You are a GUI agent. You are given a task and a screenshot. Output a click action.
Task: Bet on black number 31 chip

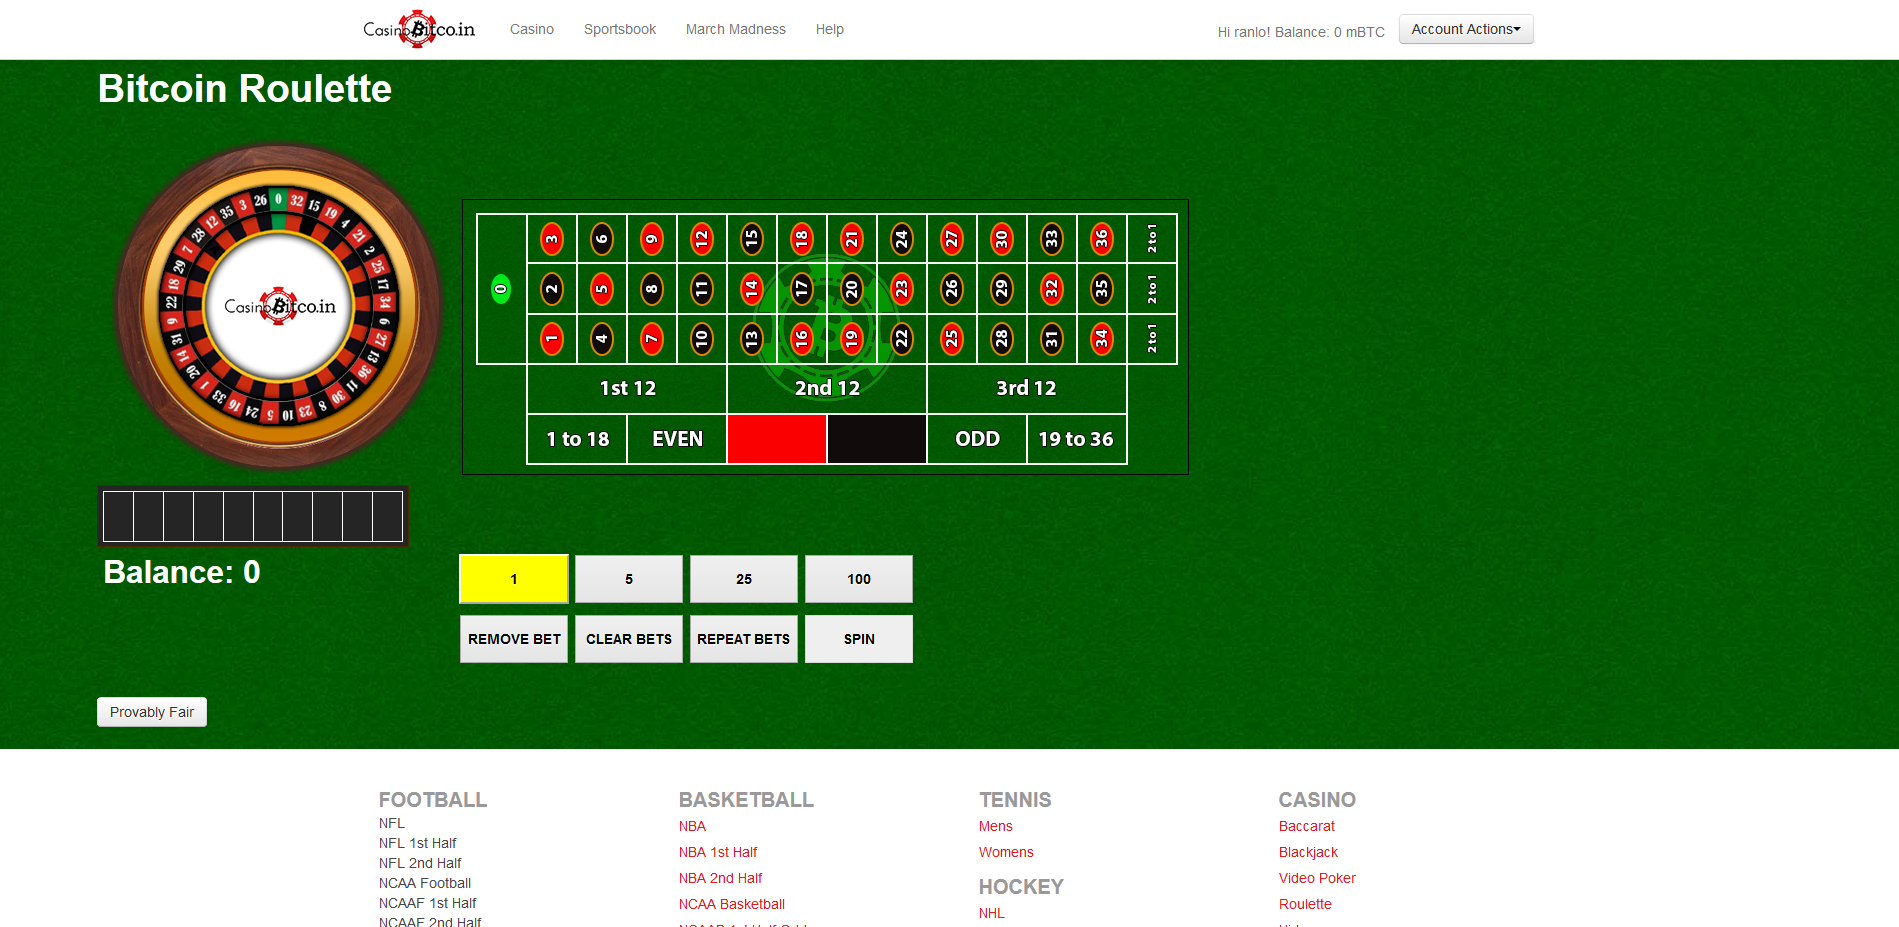tap(1052, 339)
